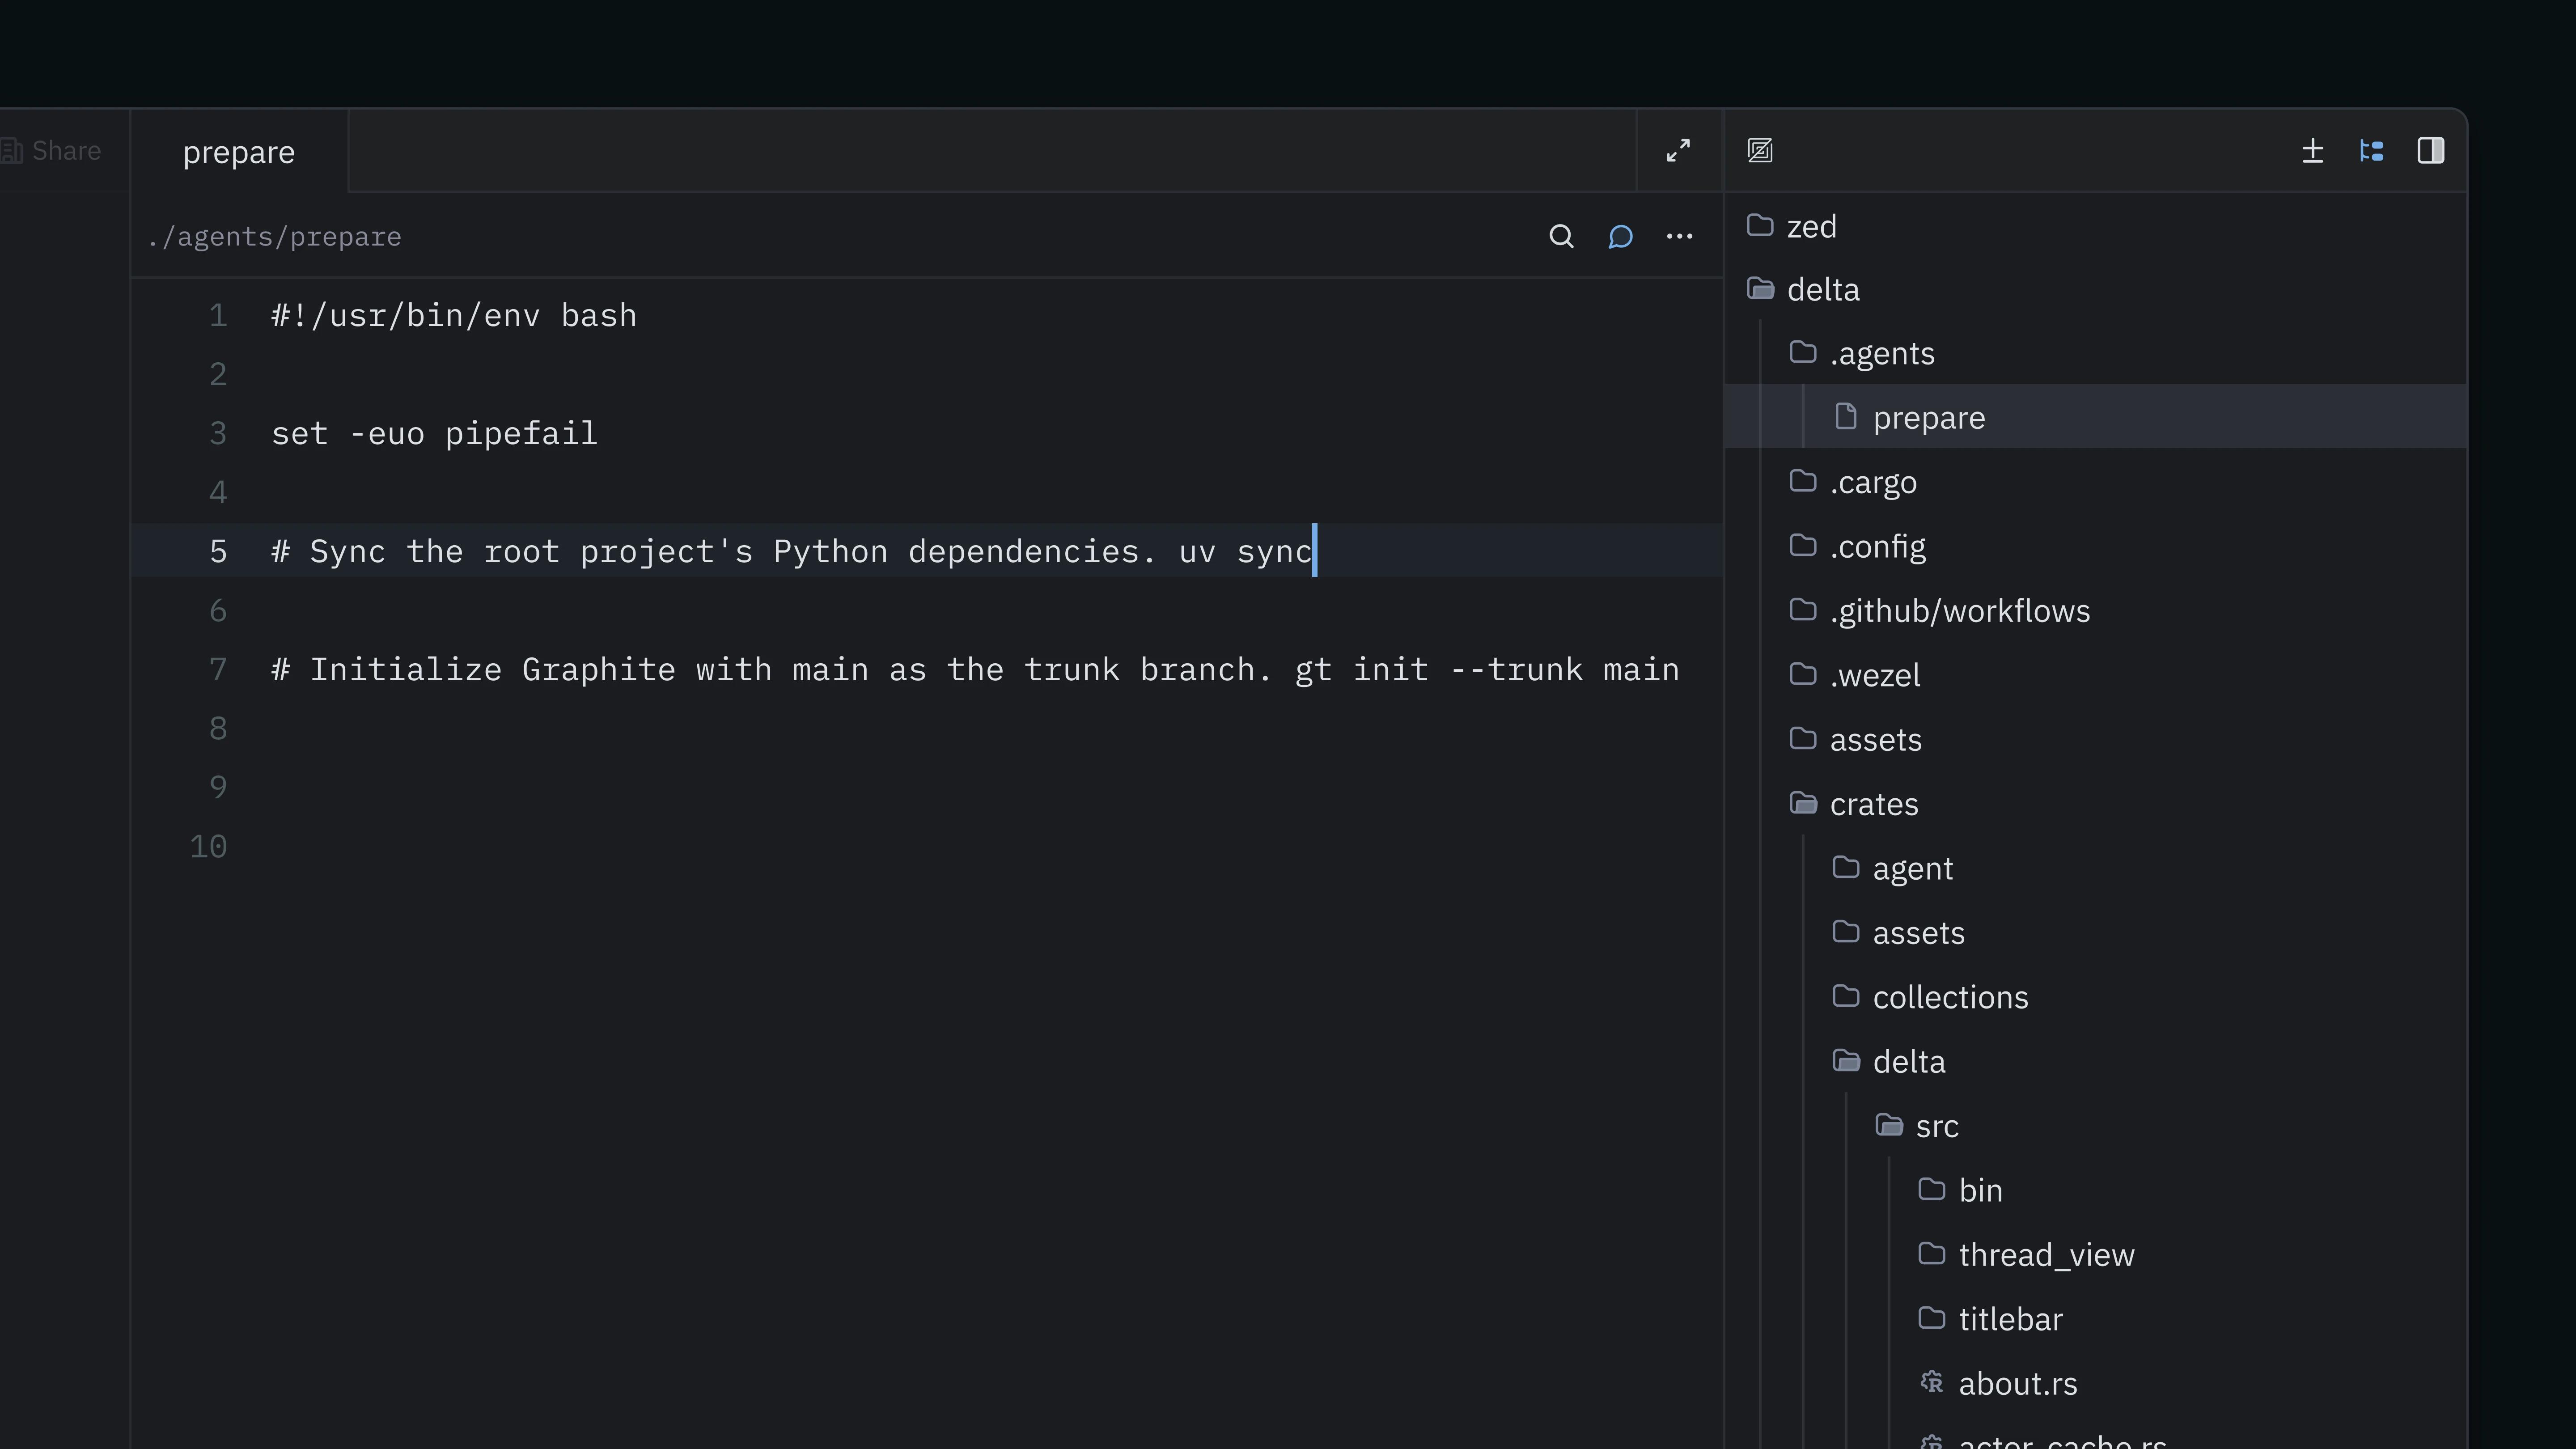
Task: Expand the bin folder
Action: tap(2096, 1191)
